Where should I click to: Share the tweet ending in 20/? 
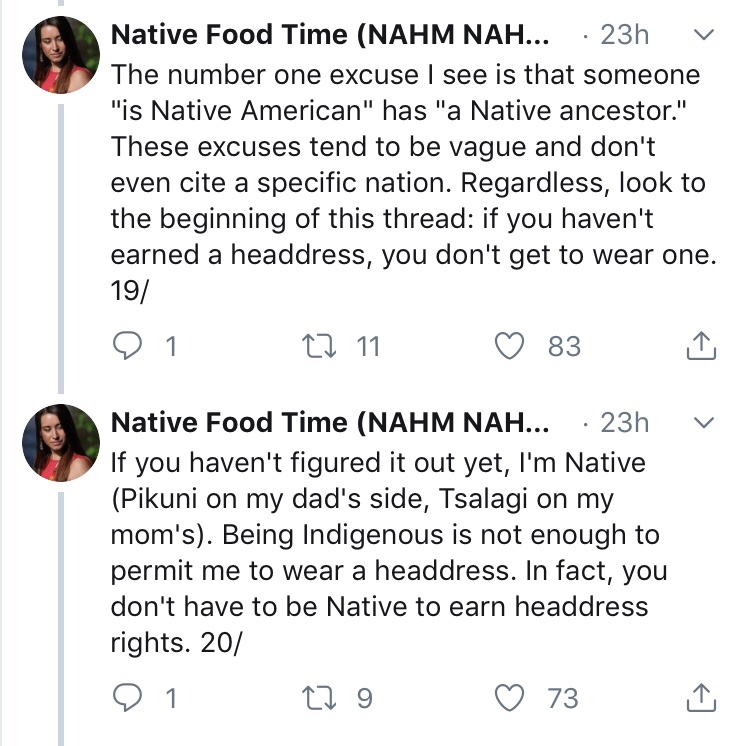pyautogui.click(x=702, y=697)
